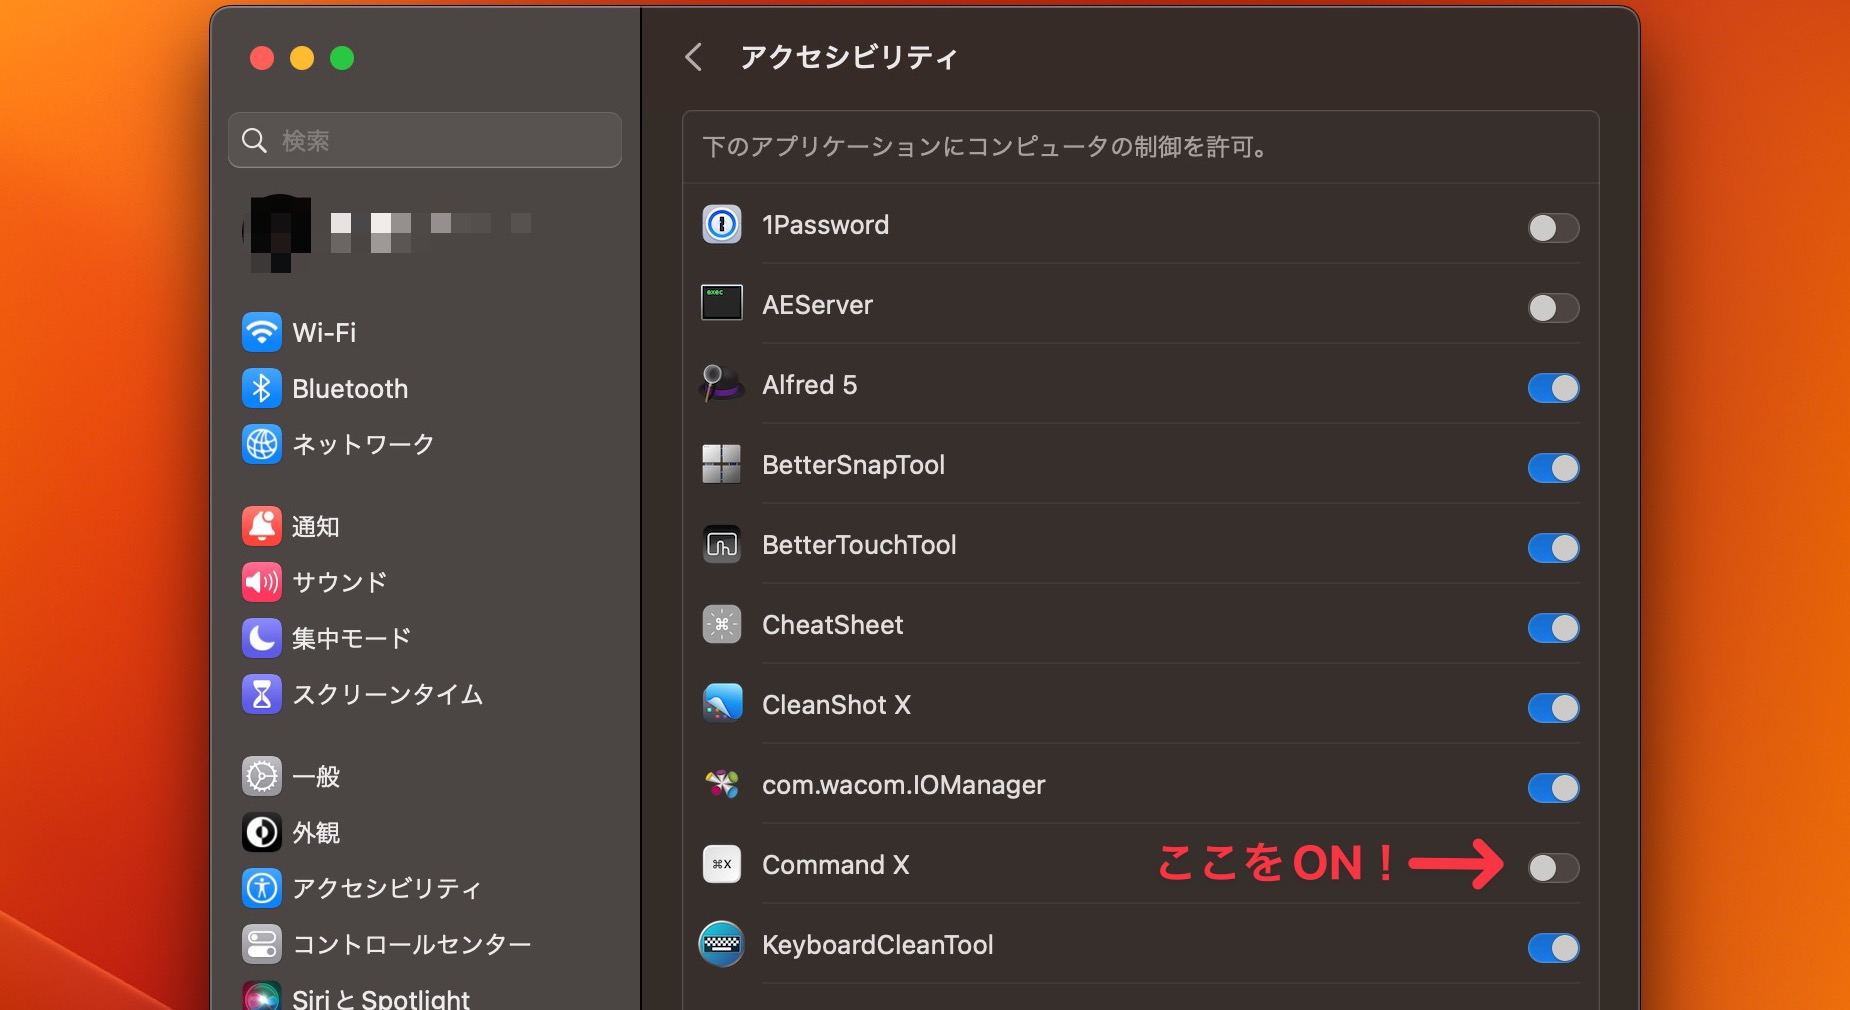This screenshot has height=1010, width=1850.
Task: Open コントロールセンター settings
Action: pyautogui.click(x=411, y=943)
